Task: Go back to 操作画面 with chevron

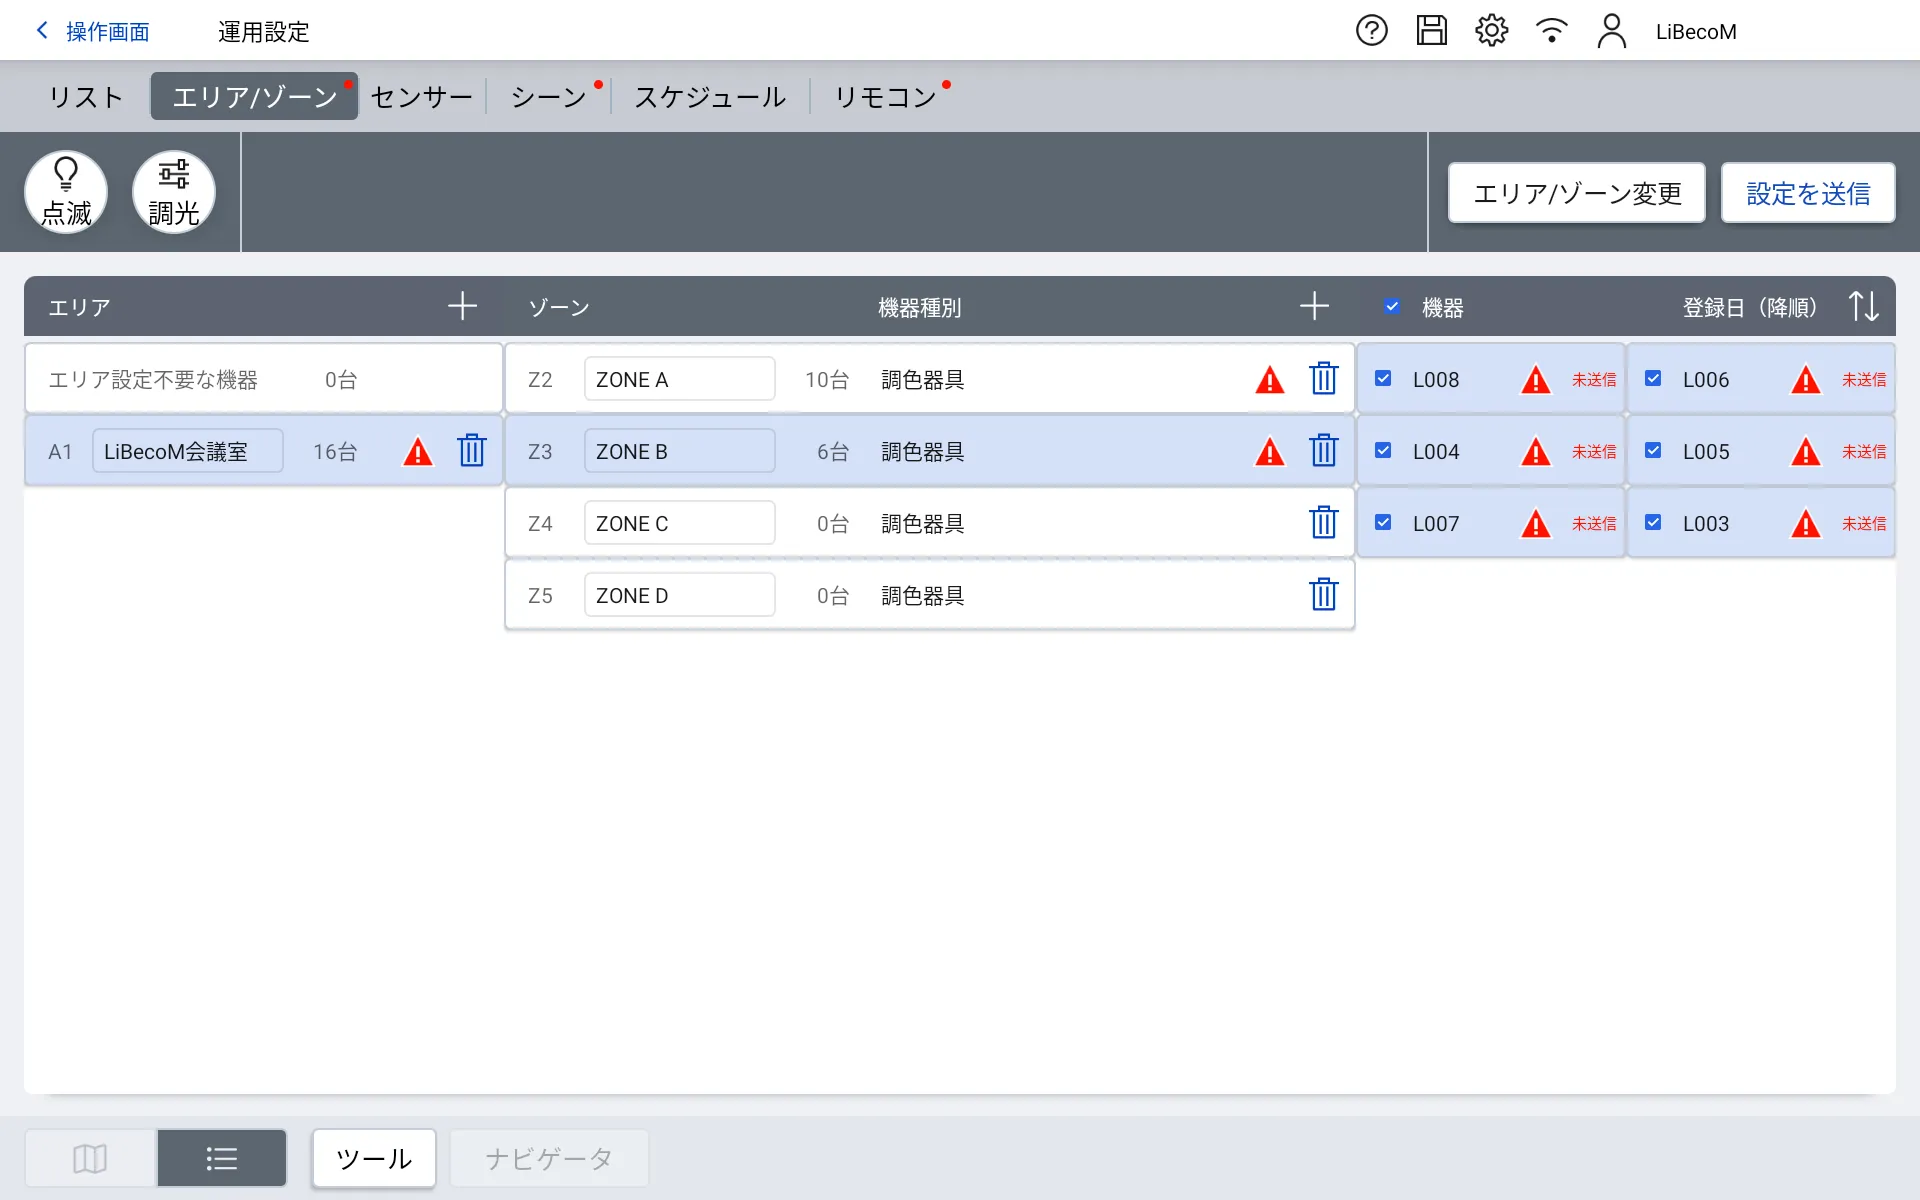Action: [43, 31]
